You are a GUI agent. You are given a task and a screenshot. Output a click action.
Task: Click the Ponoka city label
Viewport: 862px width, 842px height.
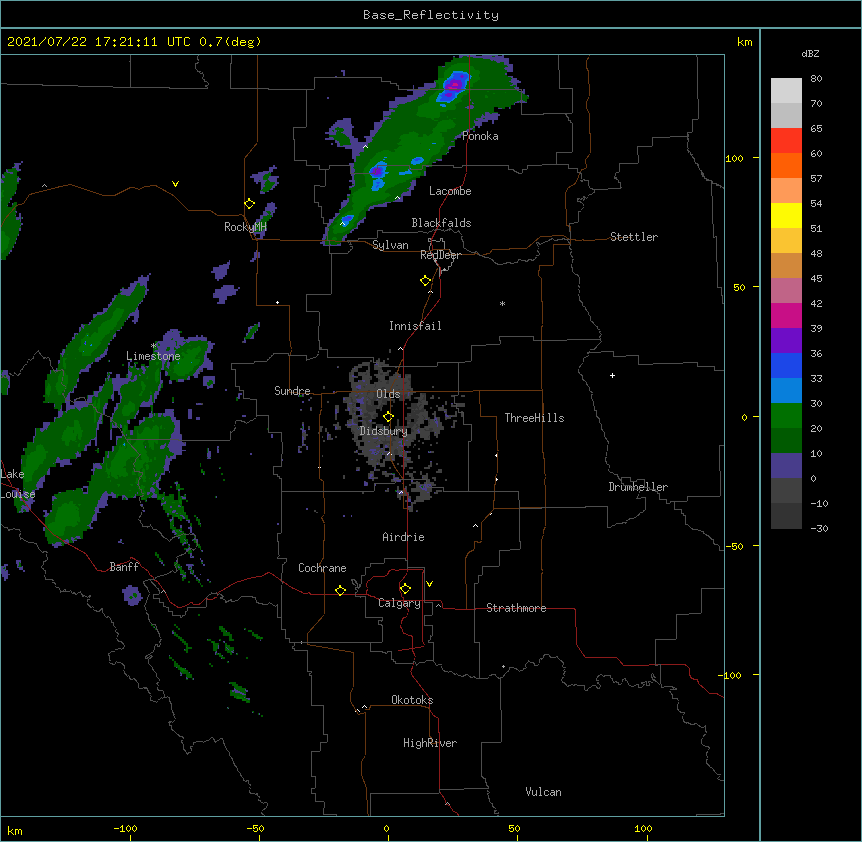pyautogui.click(x=480, y=136)
